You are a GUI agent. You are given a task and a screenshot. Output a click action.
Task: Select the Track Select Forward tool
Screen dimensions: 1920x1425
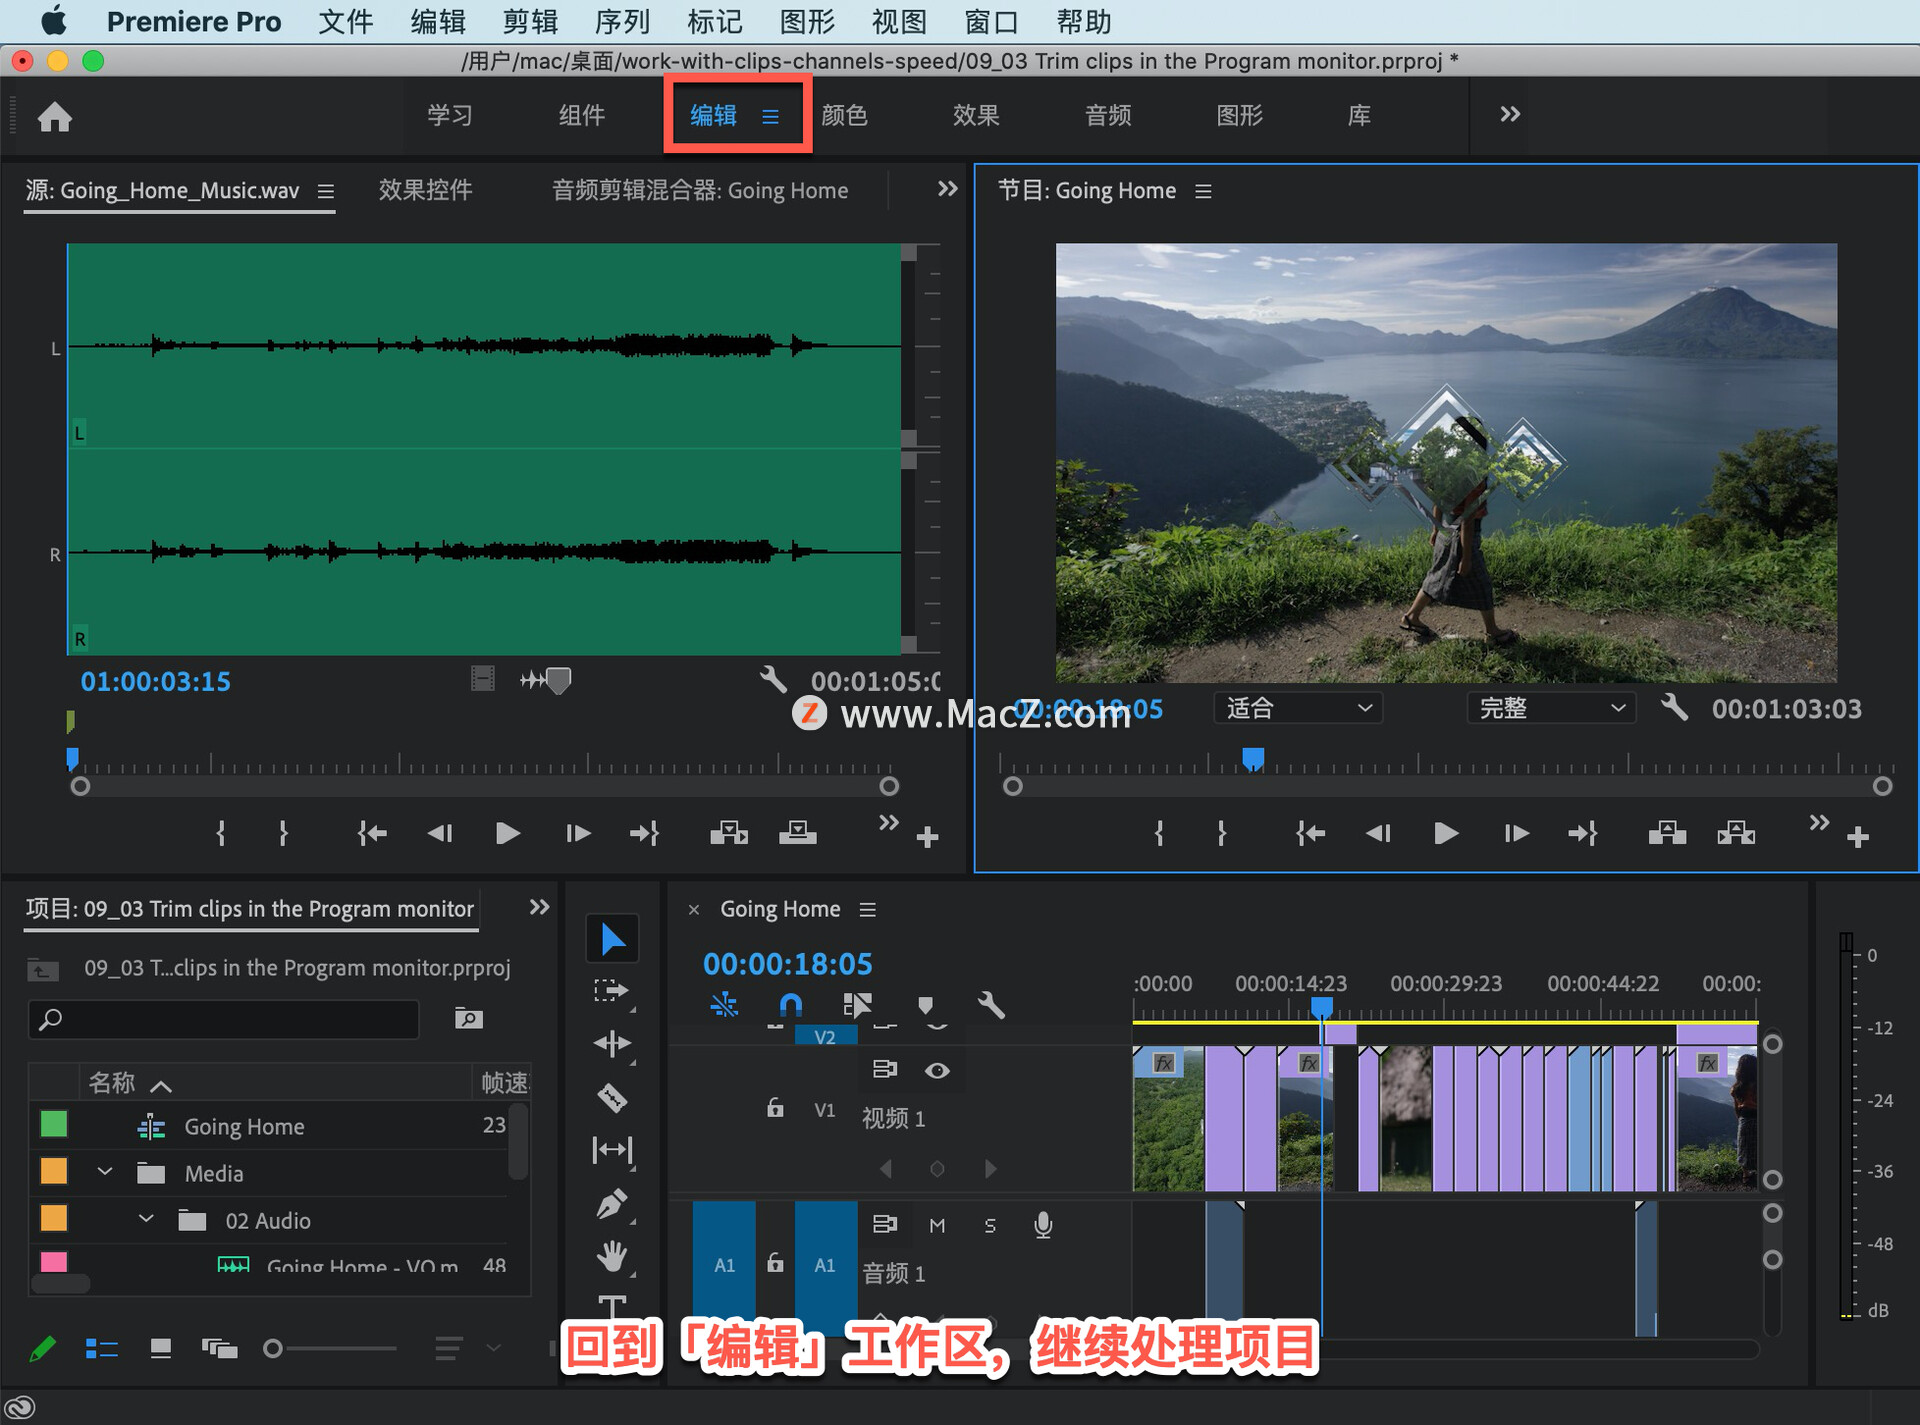point(610,991)
